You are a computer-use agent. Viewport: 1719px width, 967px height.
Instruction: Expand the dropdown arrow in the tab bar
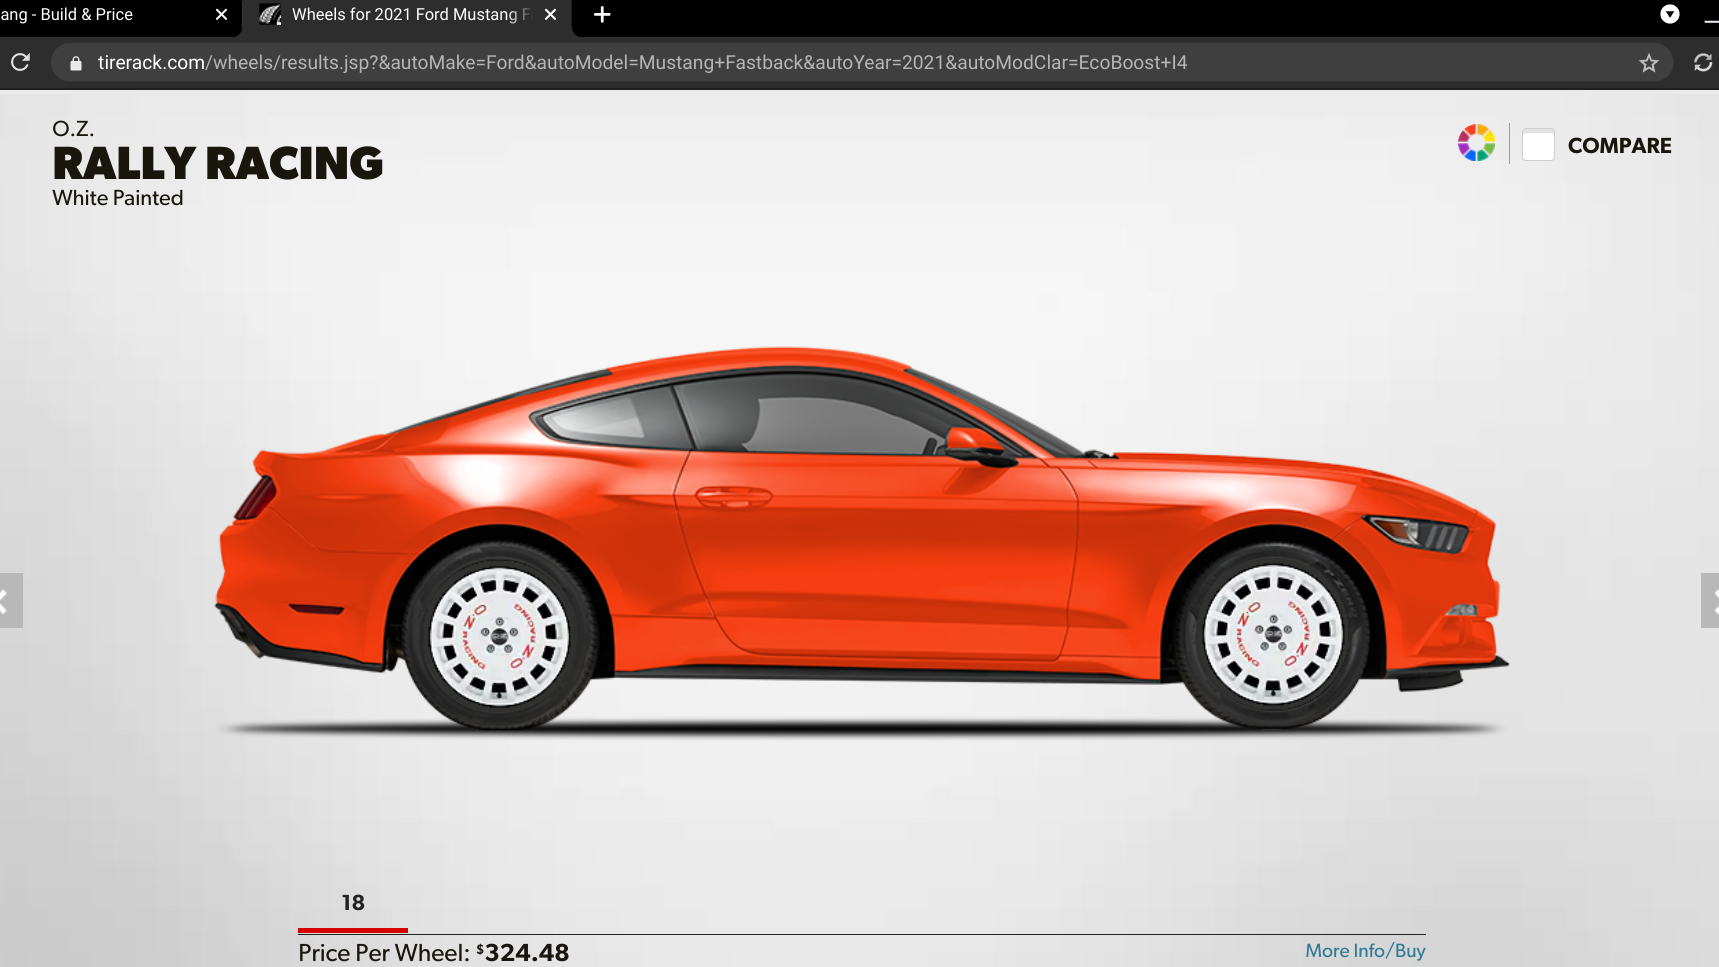point(1670,14)
